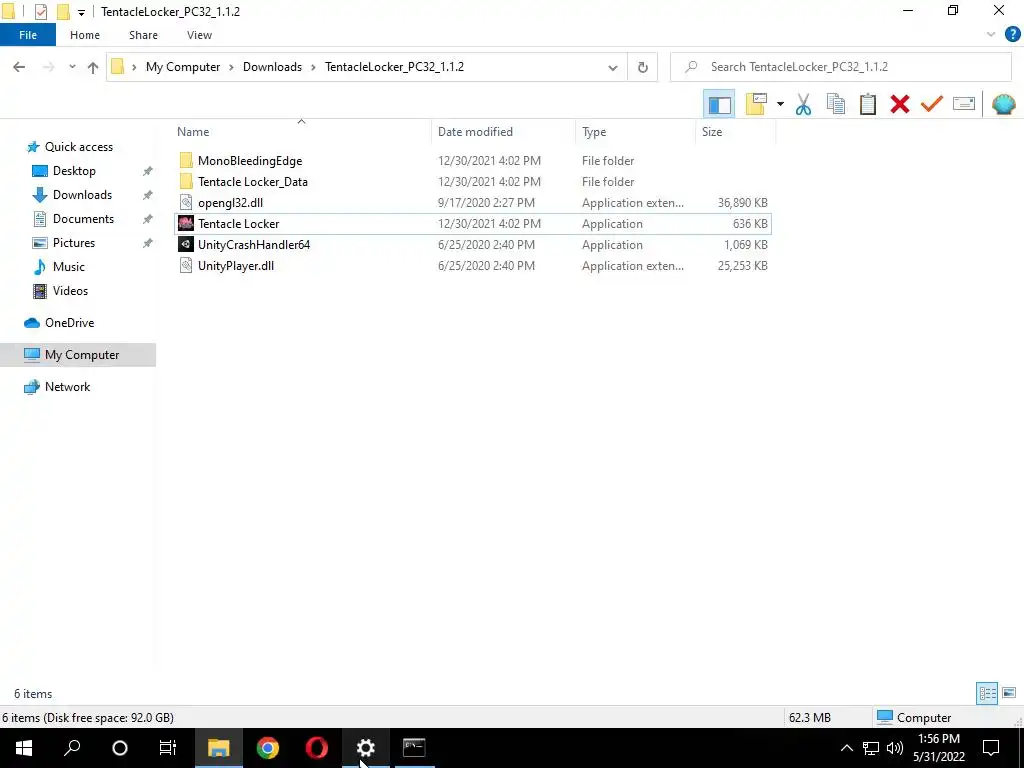Screen dimensions: 1024x768
Task: Click the search TentacleLocker_PC32_1.1.2 field
Action: pyautogui.click(x=841, y=67)
